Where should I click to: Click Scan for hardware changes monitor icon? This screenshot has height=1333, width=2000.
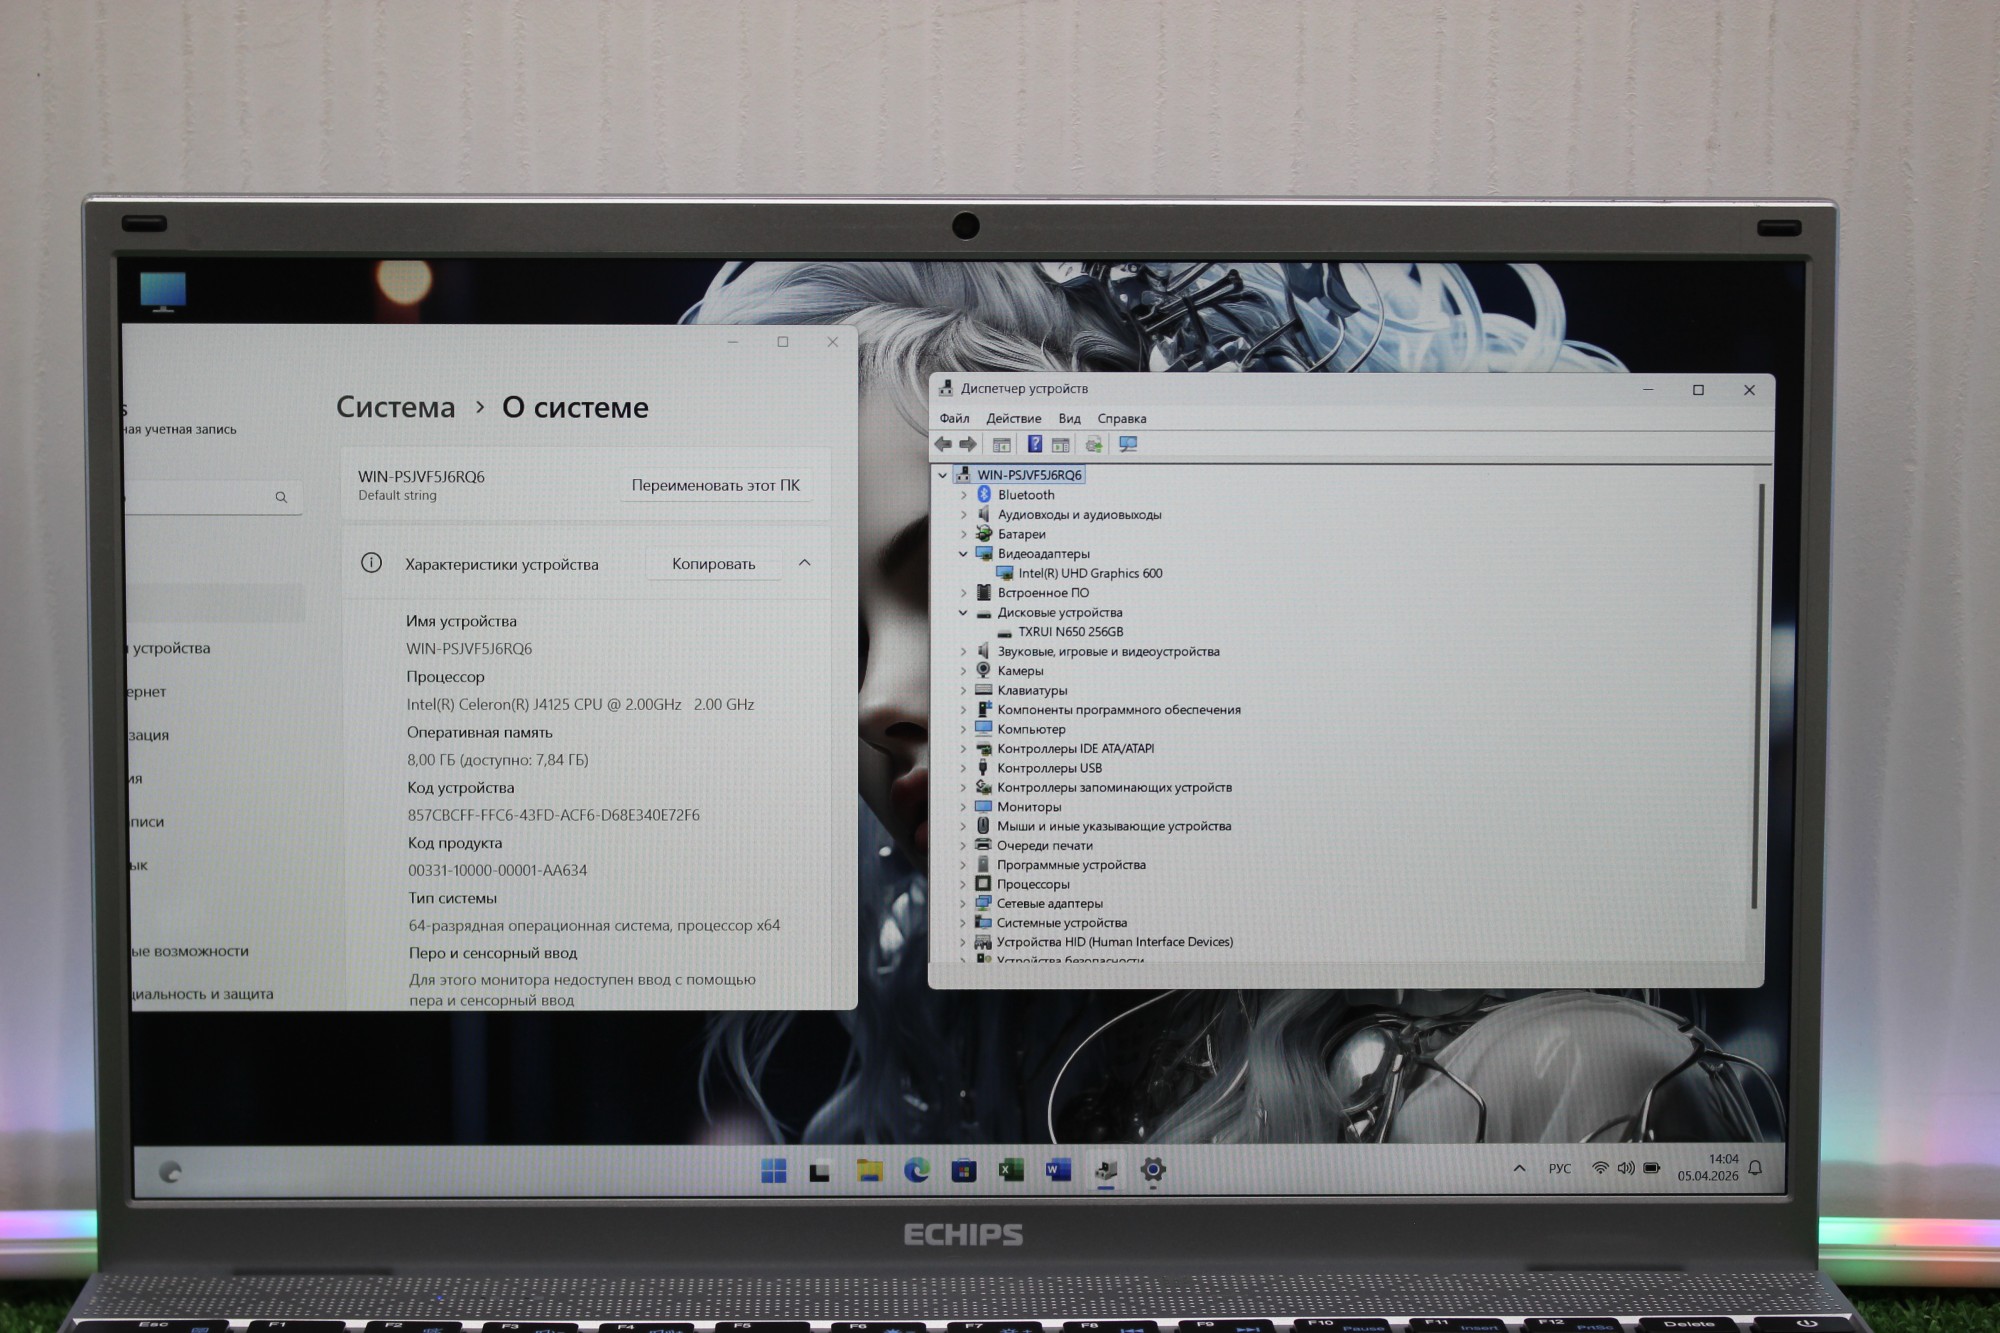(x=1128, y=444)
